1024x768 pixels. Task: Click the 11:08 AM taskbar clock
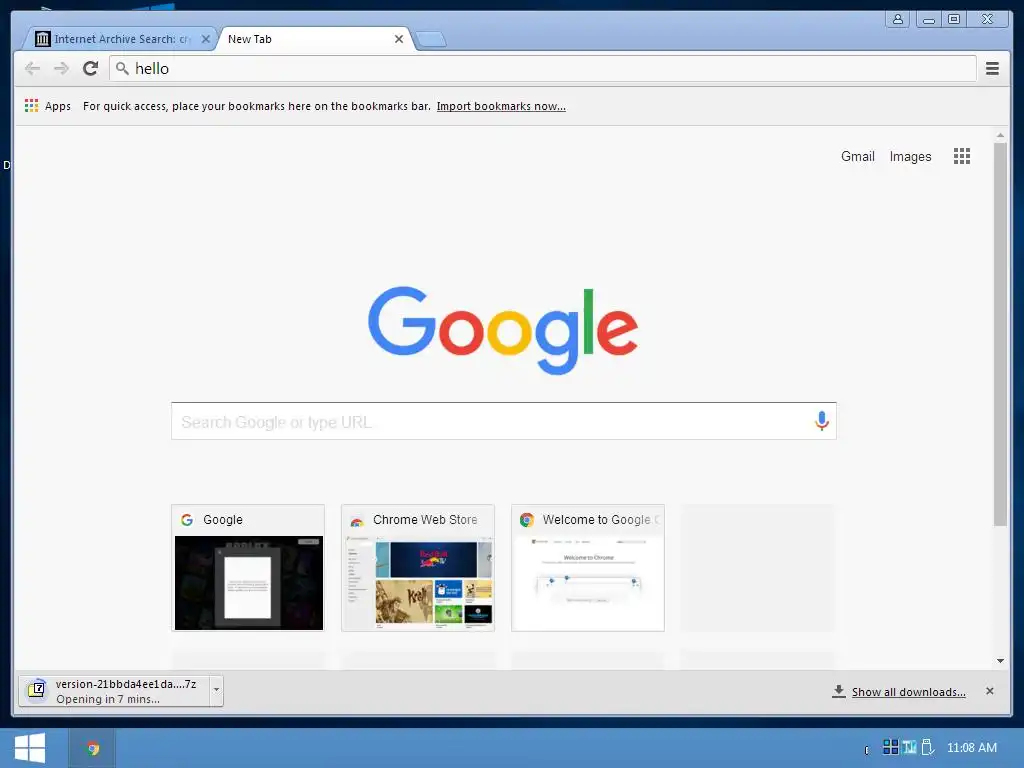972,748
